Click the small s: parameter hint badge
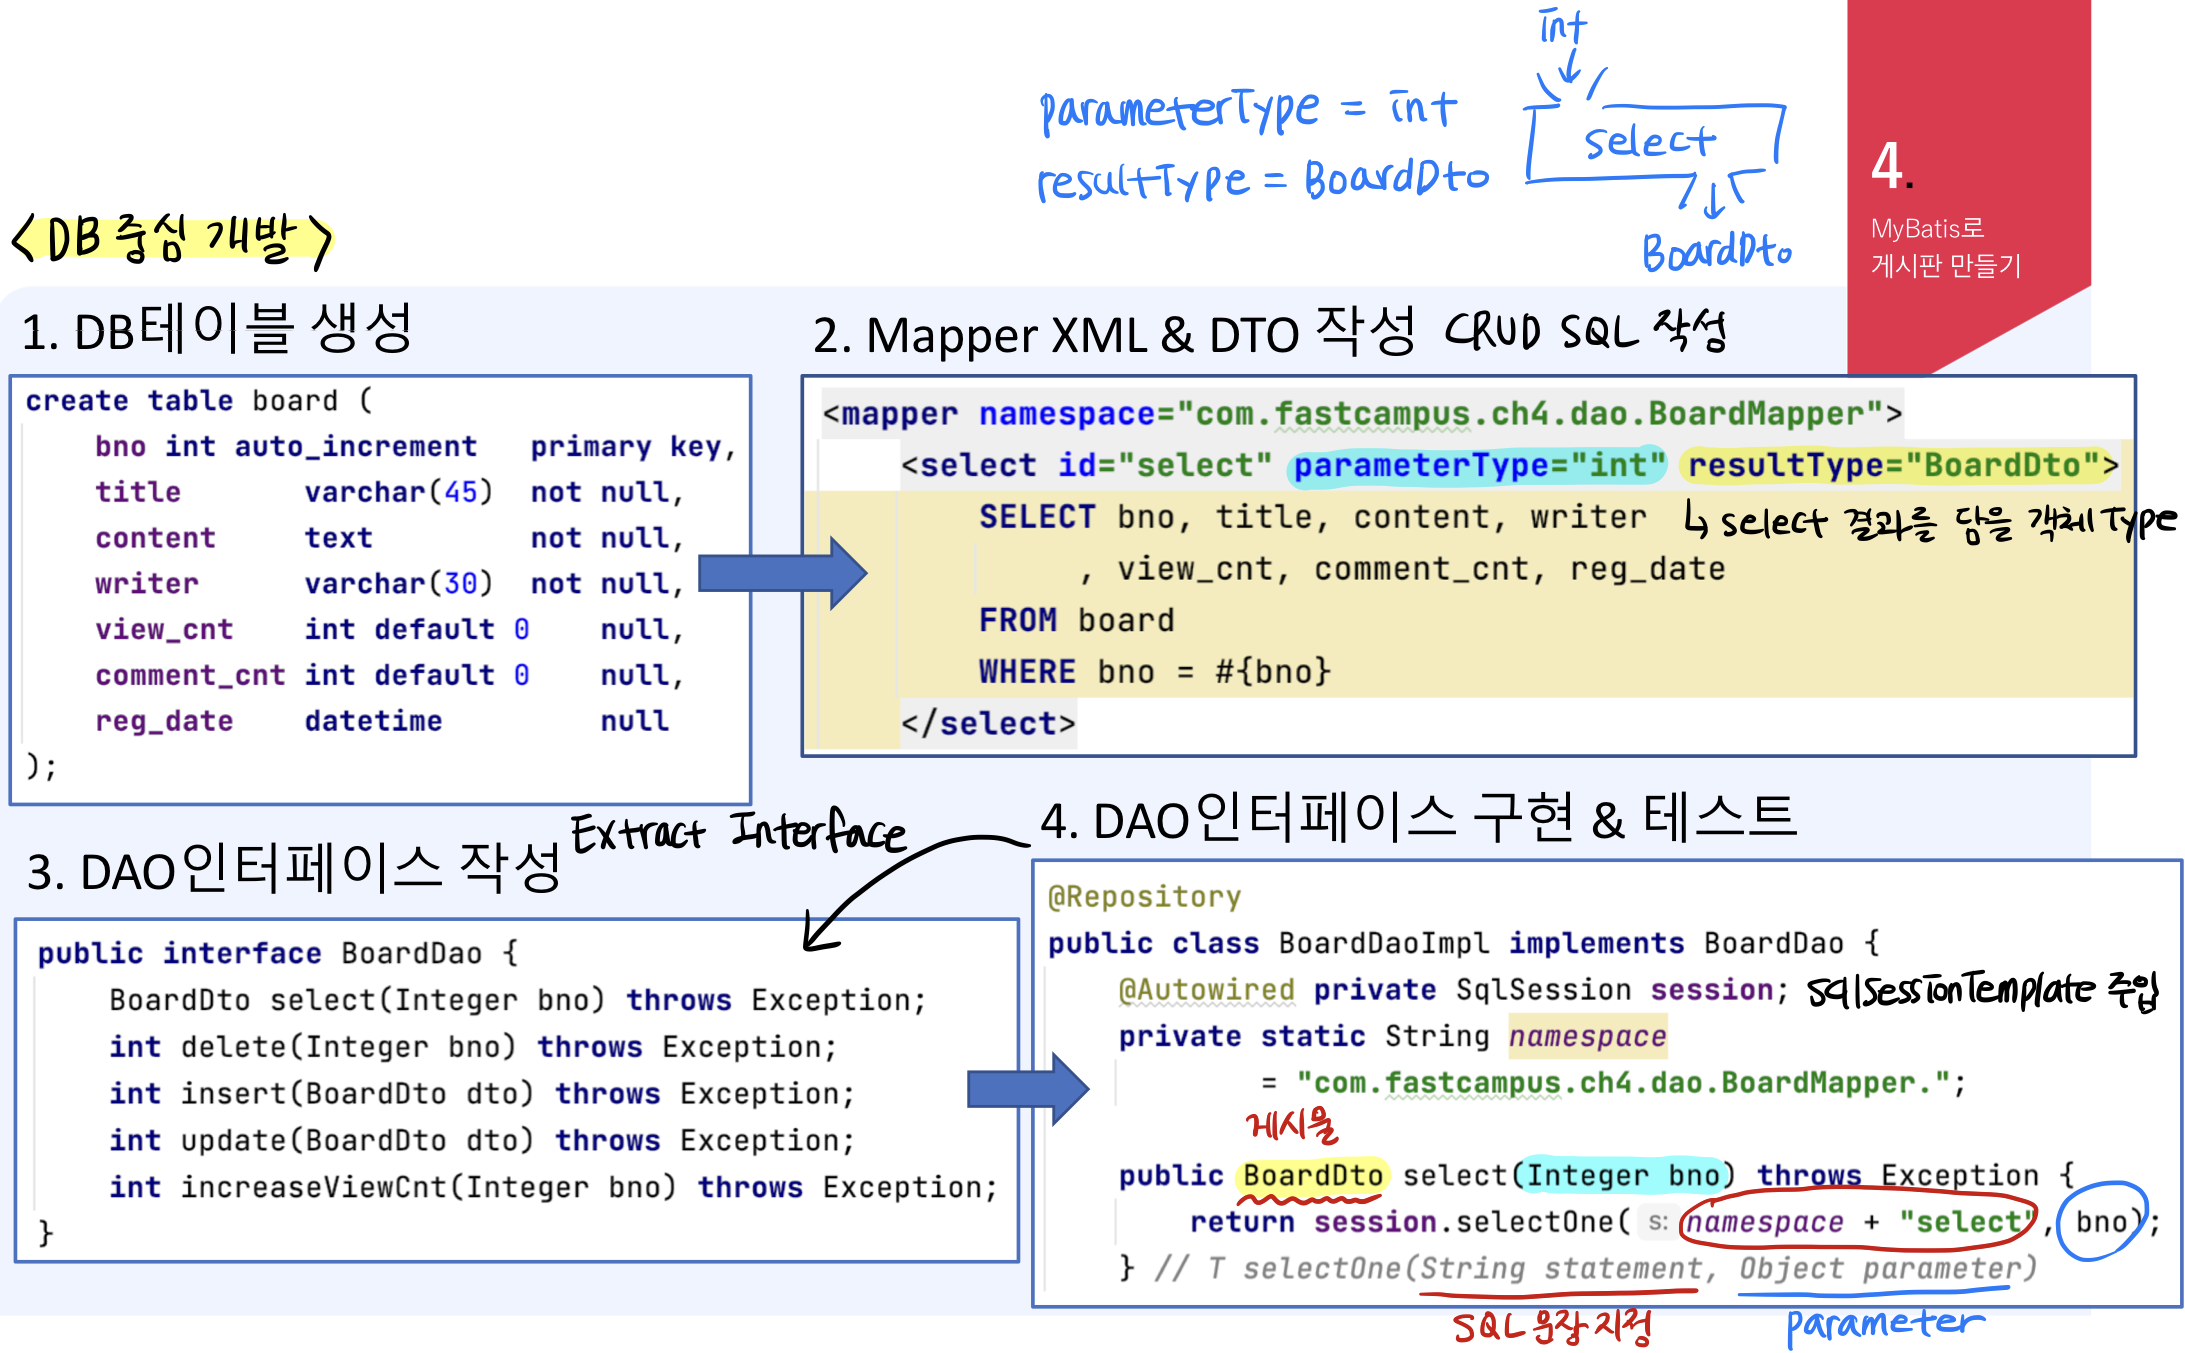2185x1353 pixels. pyautogui.click(x=1657, y=1222)
